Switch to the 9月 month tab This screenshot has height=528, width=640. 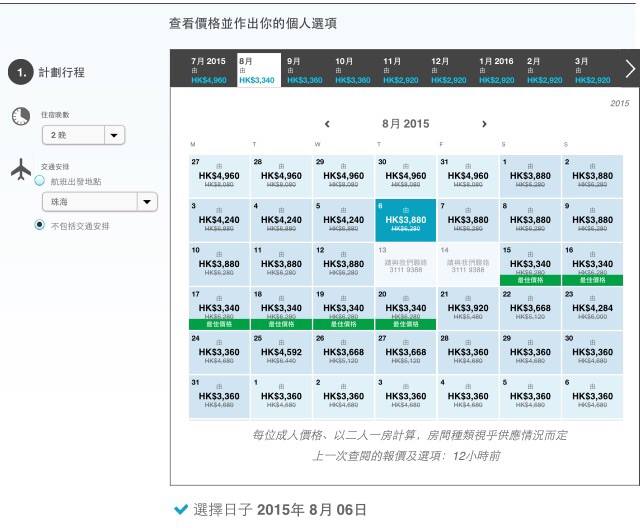(x=307, y=69)
